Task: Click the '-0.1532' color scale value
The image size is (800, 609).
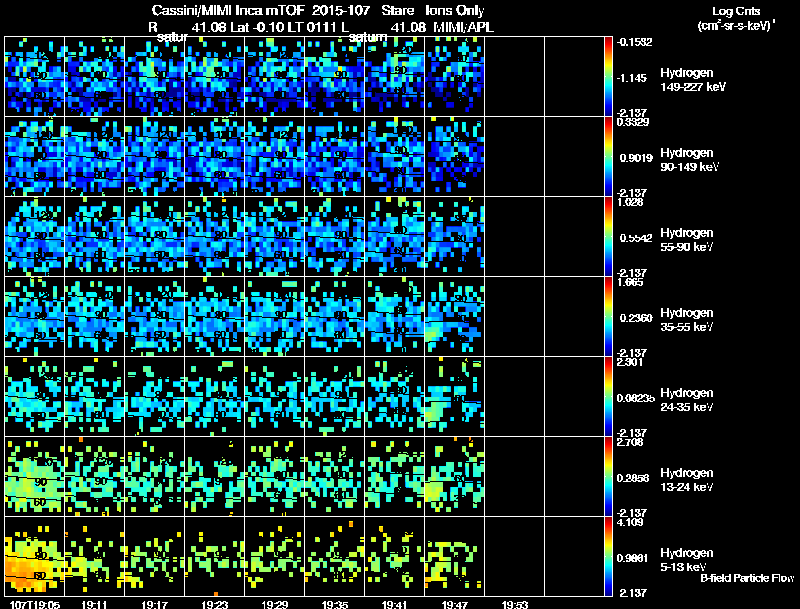Action: click(x=634, y=42)
